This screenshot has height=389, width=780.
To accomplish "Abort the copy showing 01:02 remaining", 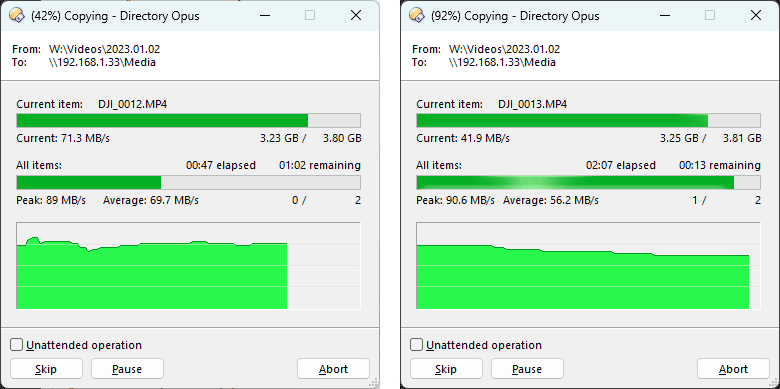I will click(333, 369).
